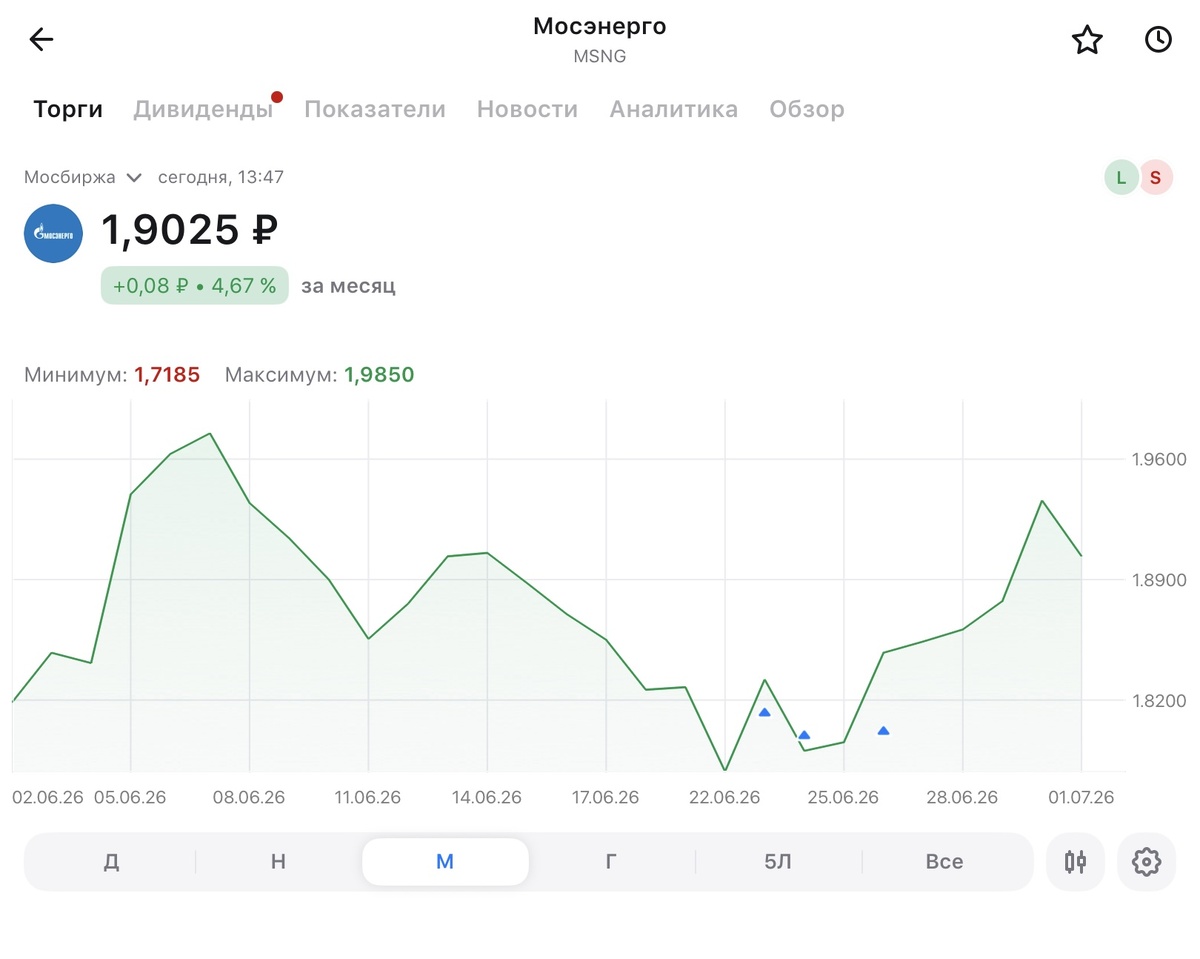Switch to candlestick chart view icon
Image resolution: width=1200 pixels, height=959 pixels.
(x=1075, y=861)
